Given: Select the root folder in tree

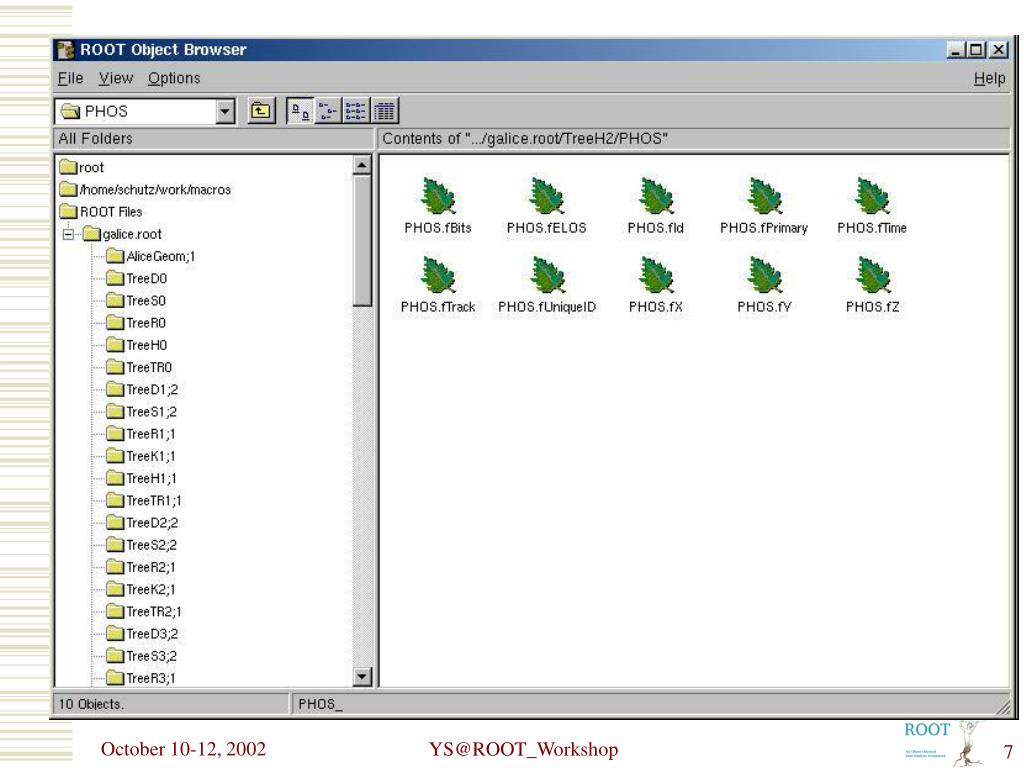Looking at the screenshot, I should 82,167.
